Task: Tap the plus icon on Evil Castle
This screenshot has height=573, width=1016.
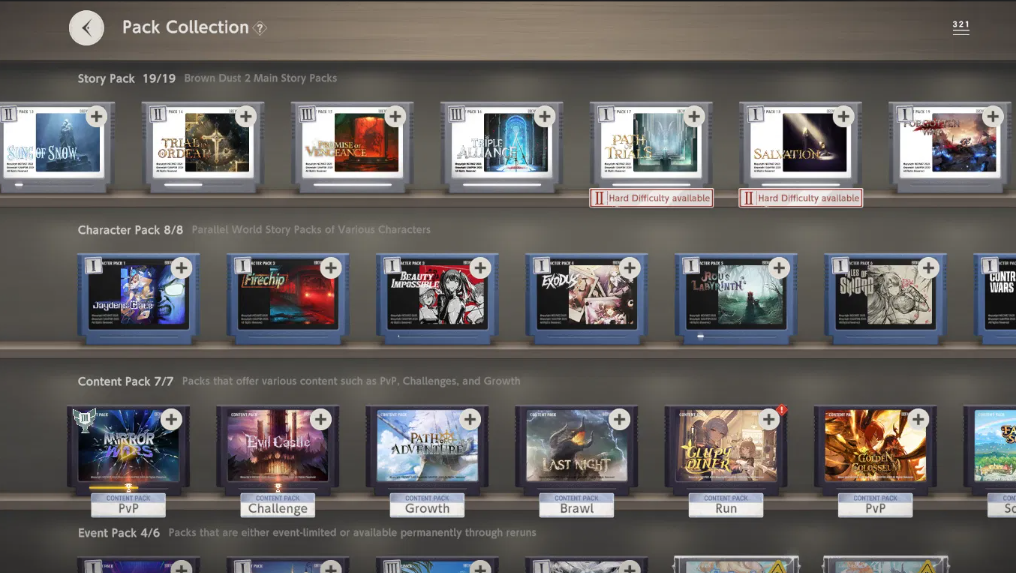Action: 320,419
